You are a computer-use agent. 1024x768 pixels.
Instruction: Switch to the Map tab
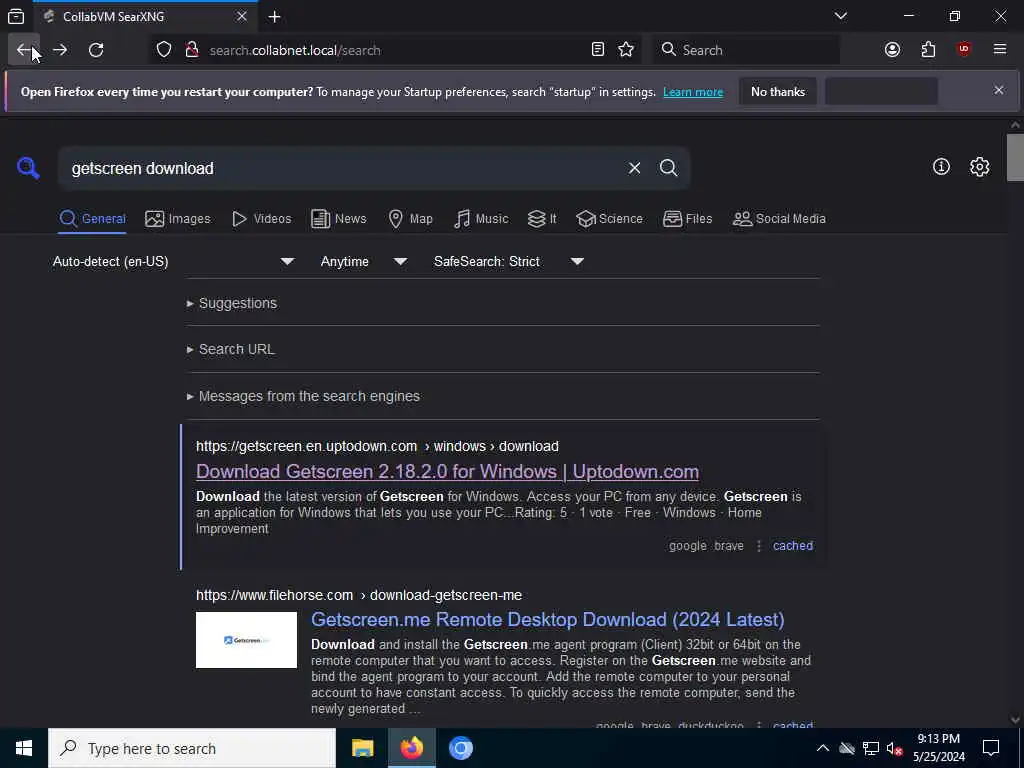410,219
